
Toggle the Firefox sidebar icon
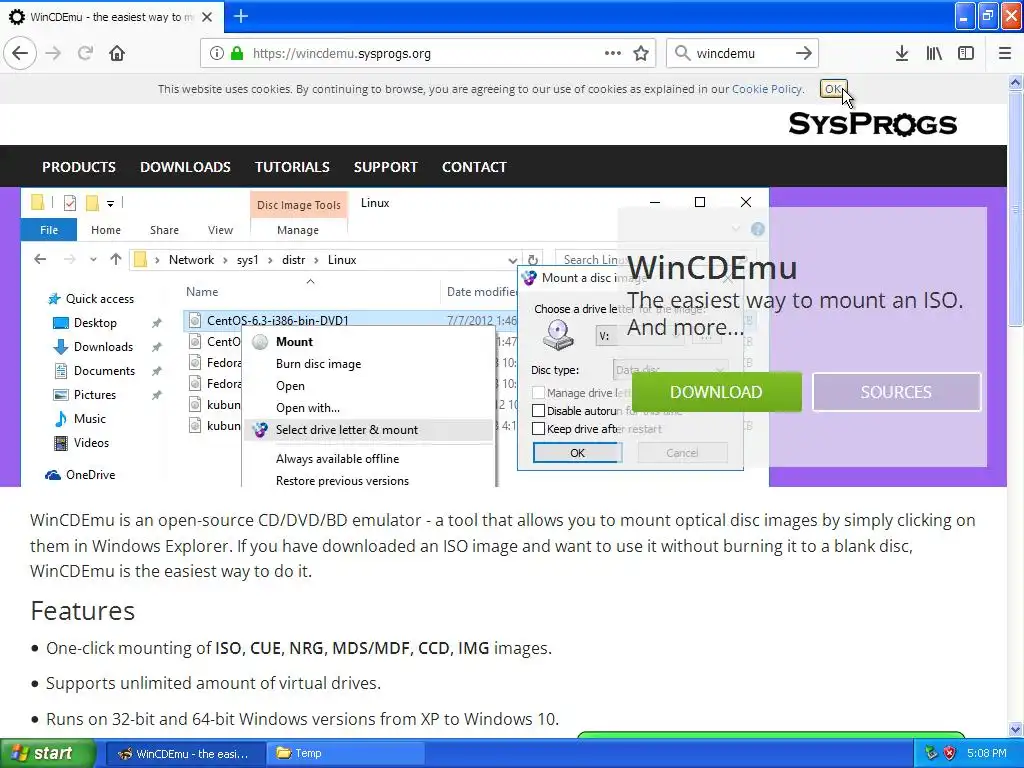coord(966,53)
